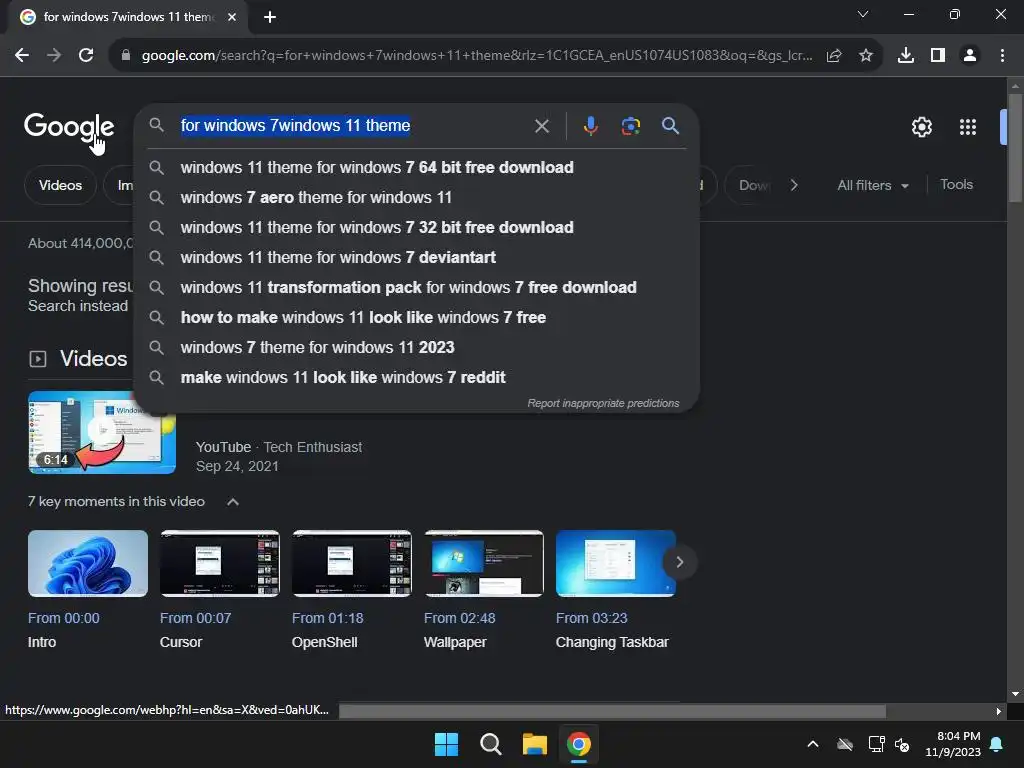View site information lock icon
The image size is (1024, 768).
click(x=126, y=56)
